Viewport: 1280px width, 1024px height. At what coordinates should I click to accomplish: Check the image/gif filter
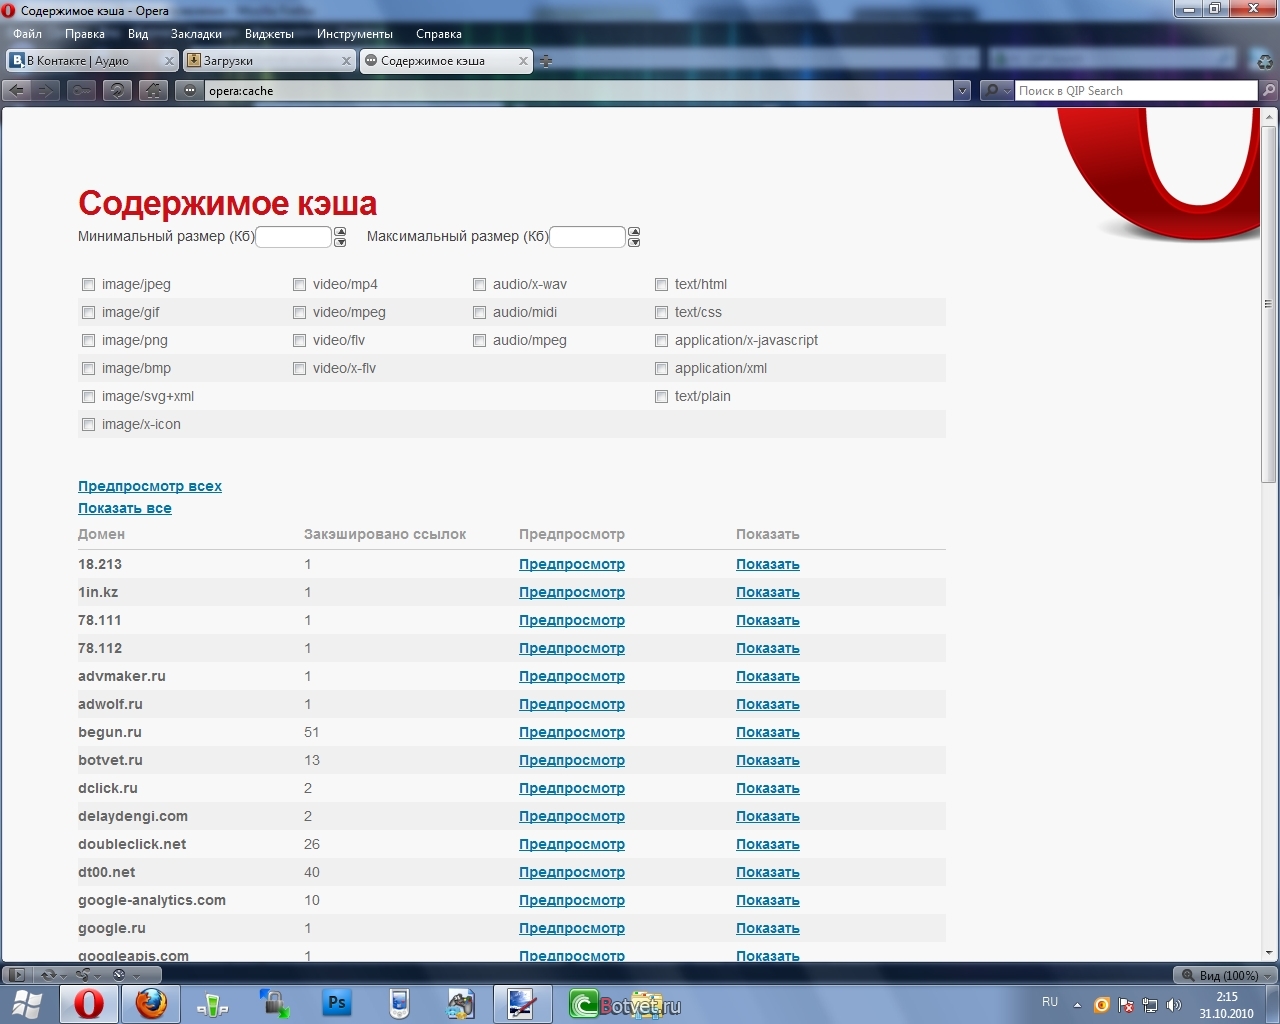tap(88, 313)
